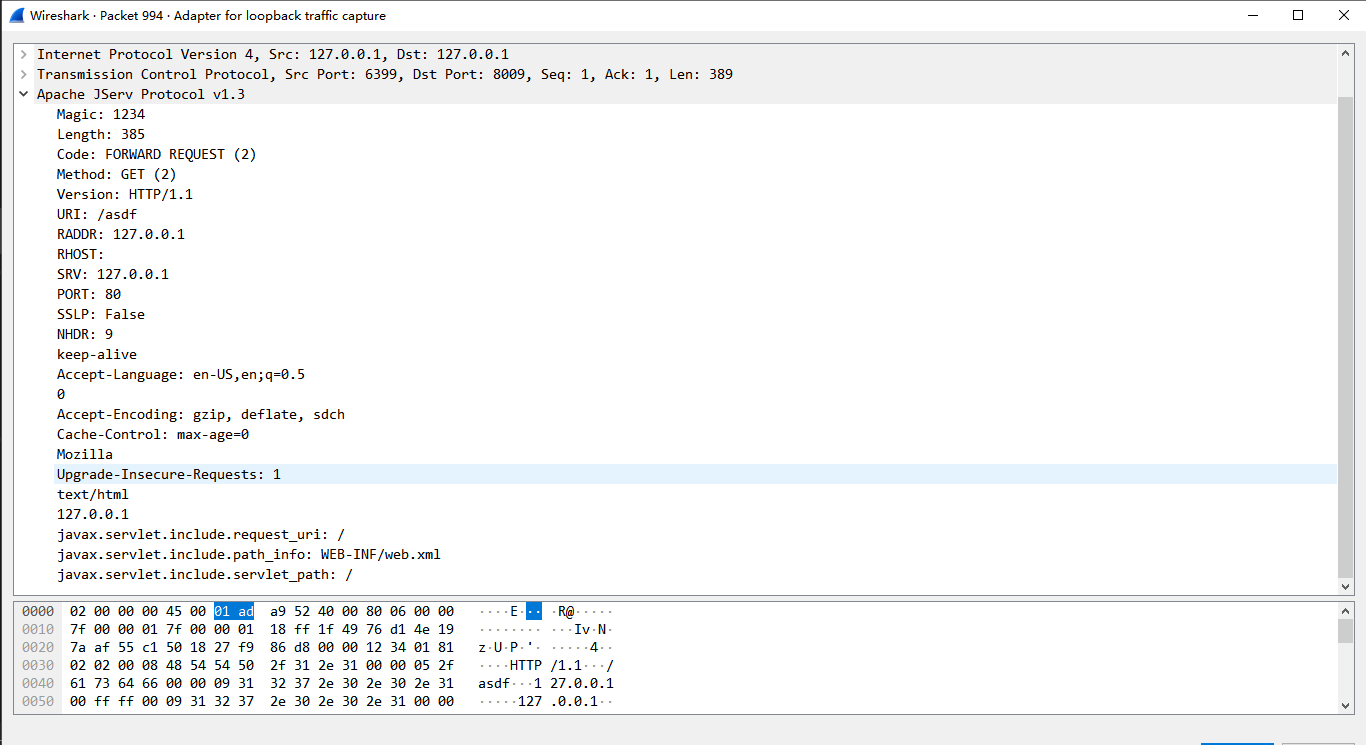Select the text/html row

pos(93,494)
